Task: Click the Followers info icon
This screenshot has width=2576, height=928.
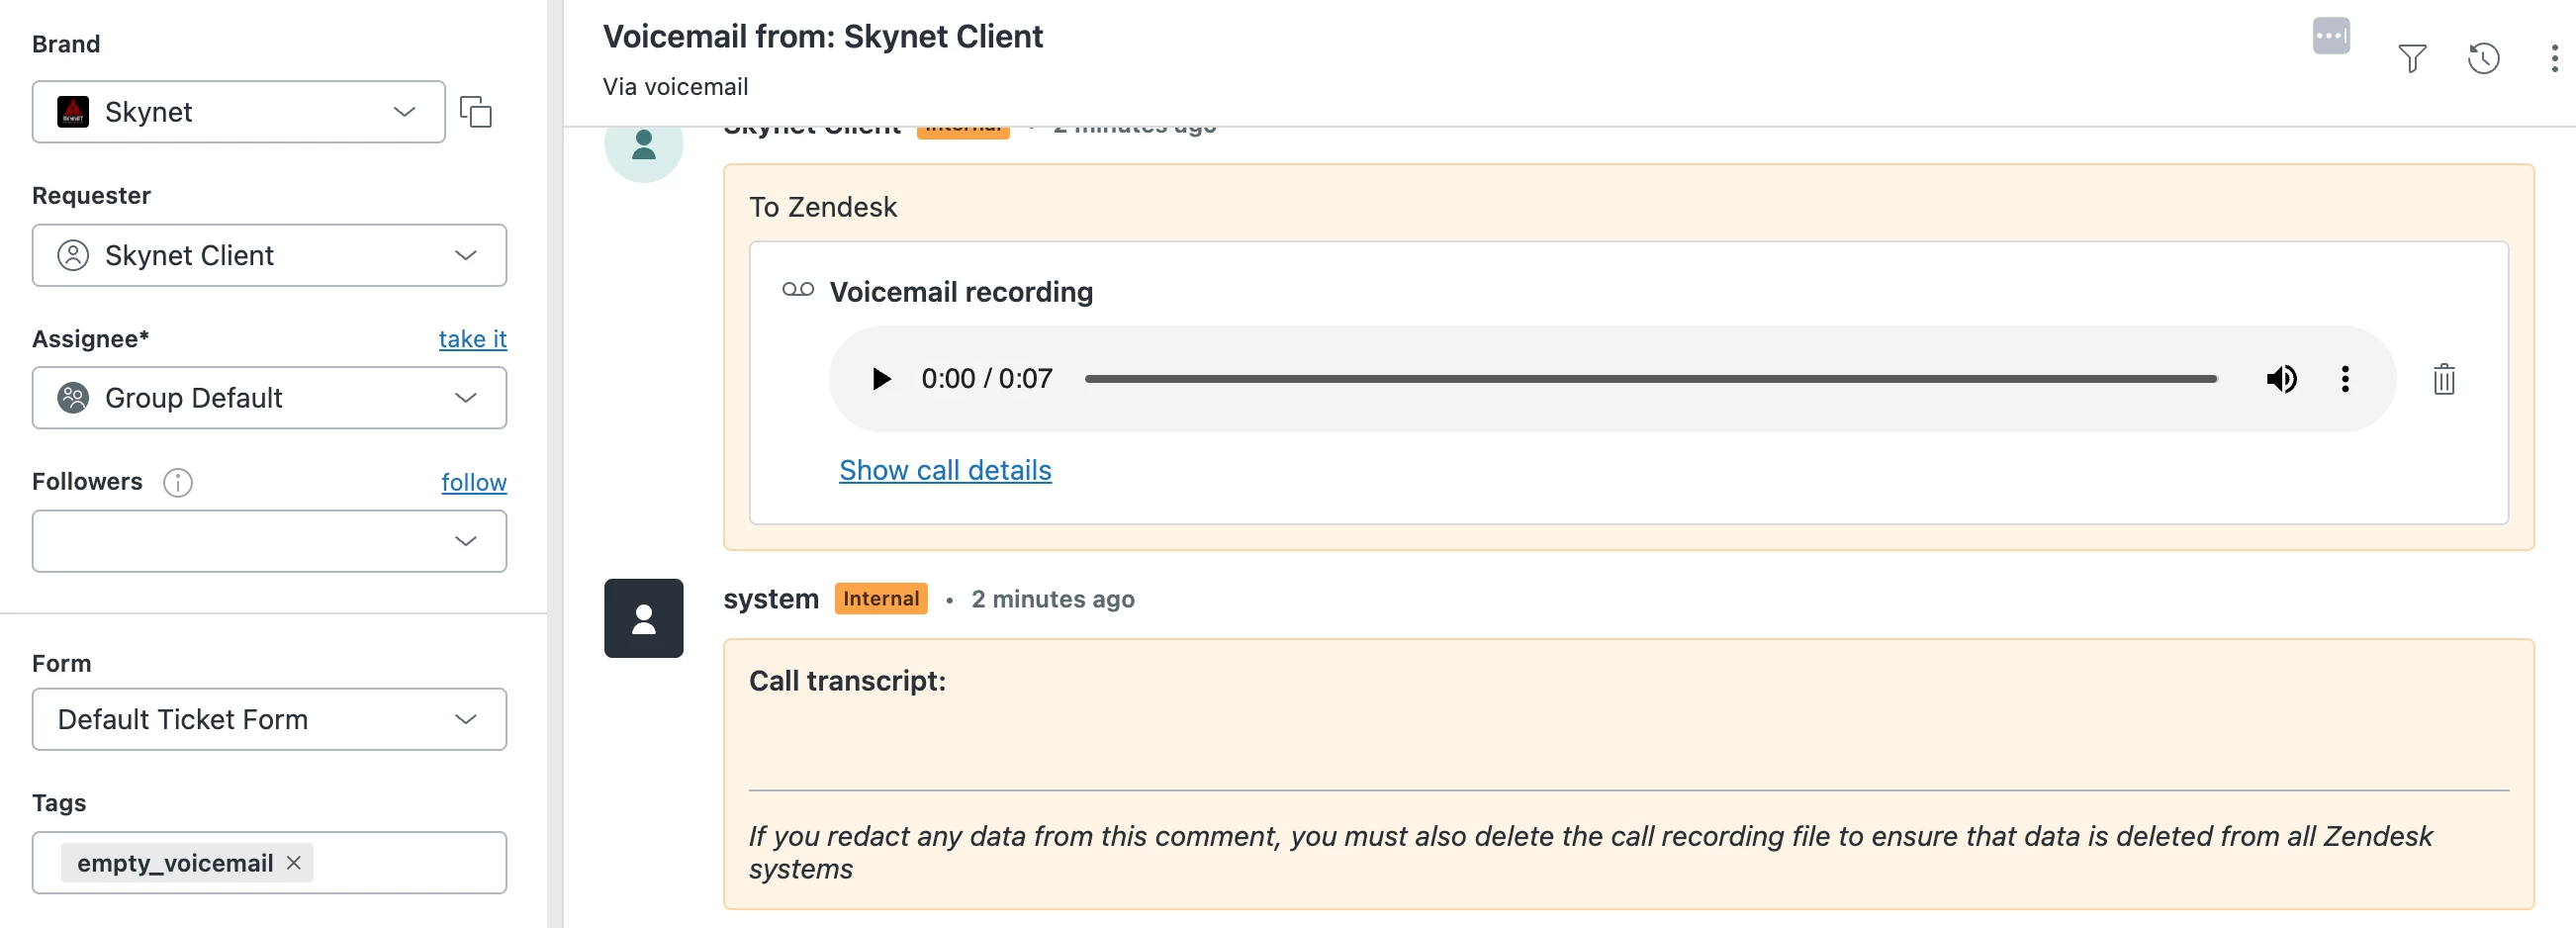Action: pyautogui.click(x=178, y=483)
